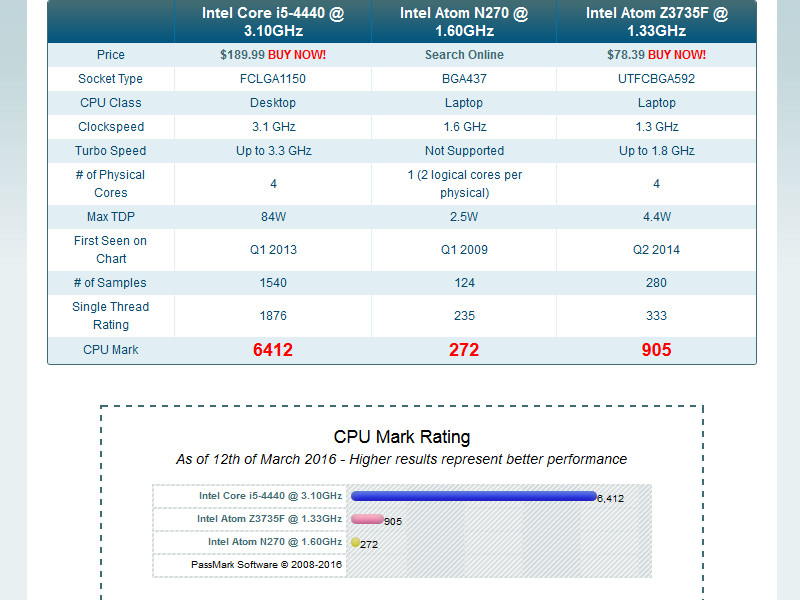Click the Max TDP row label
Image resolution: width=800 pixels, height=600 pixels.
[x=111, y=217]
